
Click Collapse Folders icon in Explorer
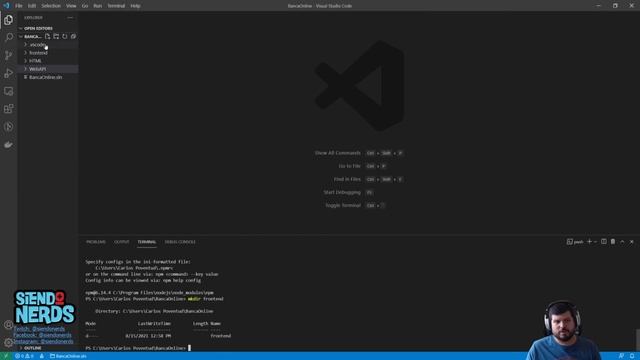(73, 36)
